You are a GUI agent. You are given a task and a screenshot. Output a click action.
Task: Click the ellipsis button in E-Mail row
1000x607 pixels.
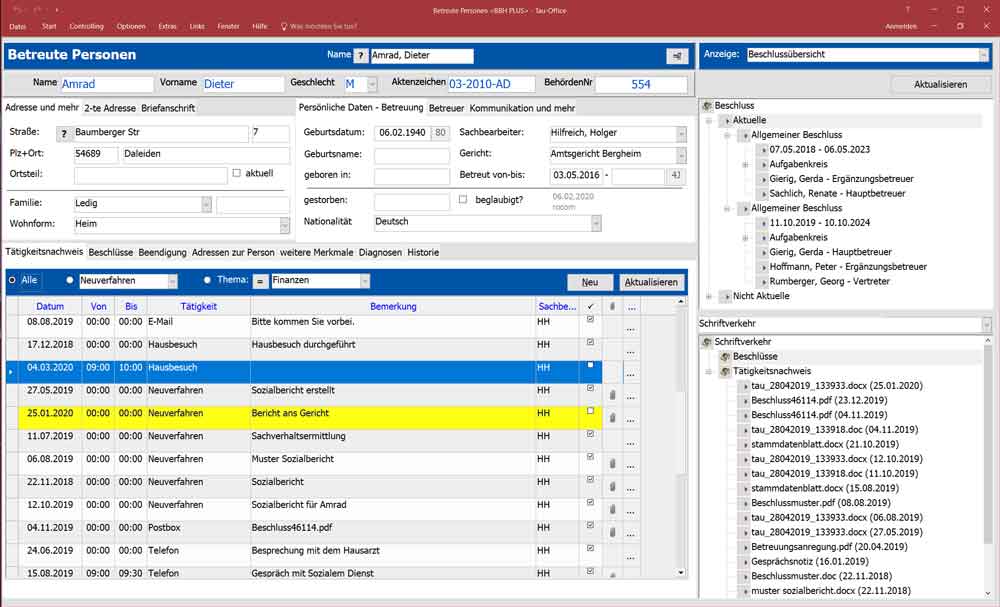(631, 329)
